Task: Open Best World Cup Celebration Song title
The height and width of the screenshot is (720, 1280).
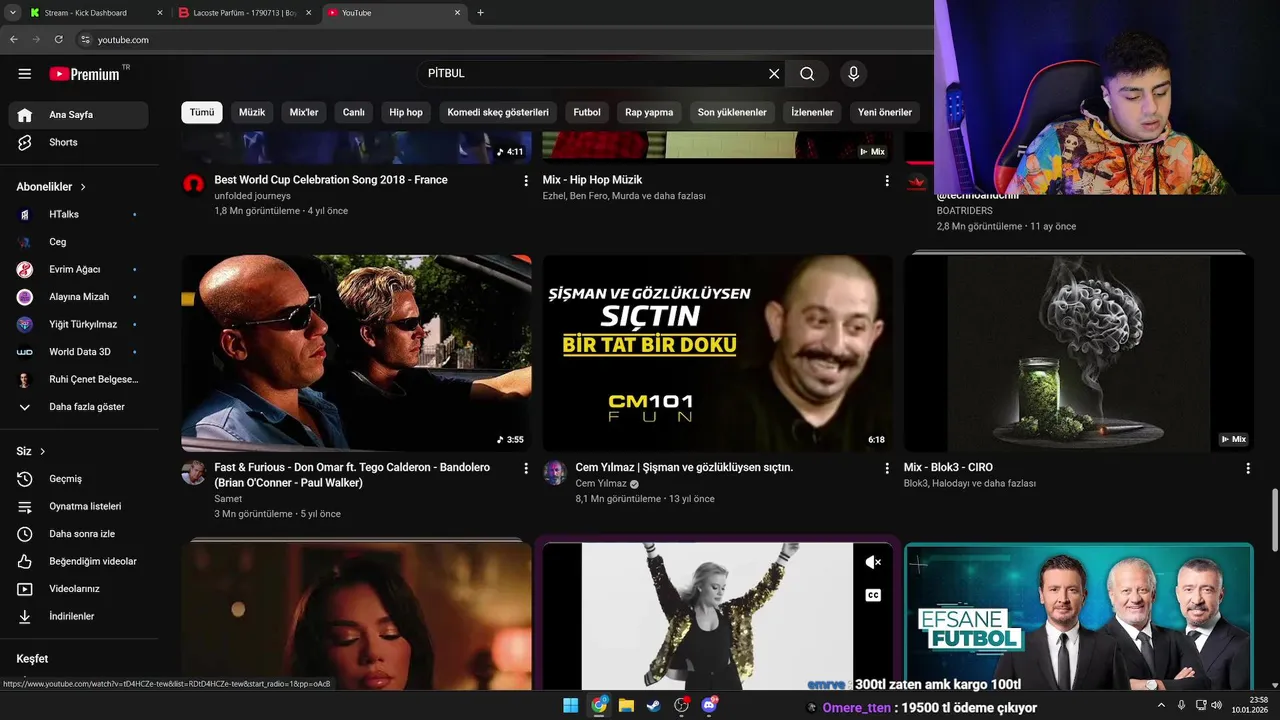Action: click(331, 180)
